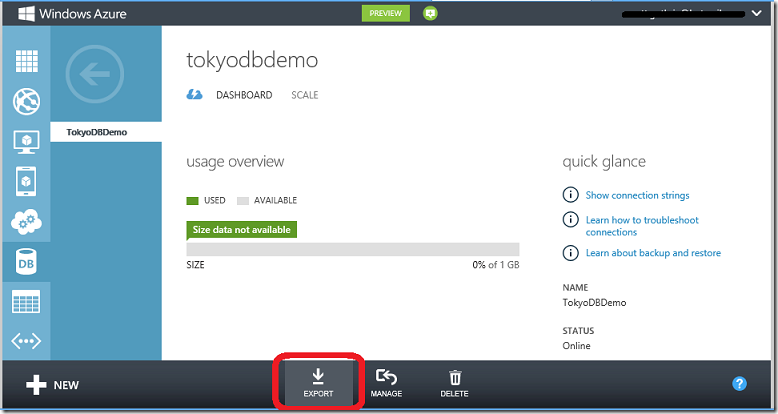This screenshot has width=778, height=414.
Task: Click the quick glance heading
Action: coord(604,162)
